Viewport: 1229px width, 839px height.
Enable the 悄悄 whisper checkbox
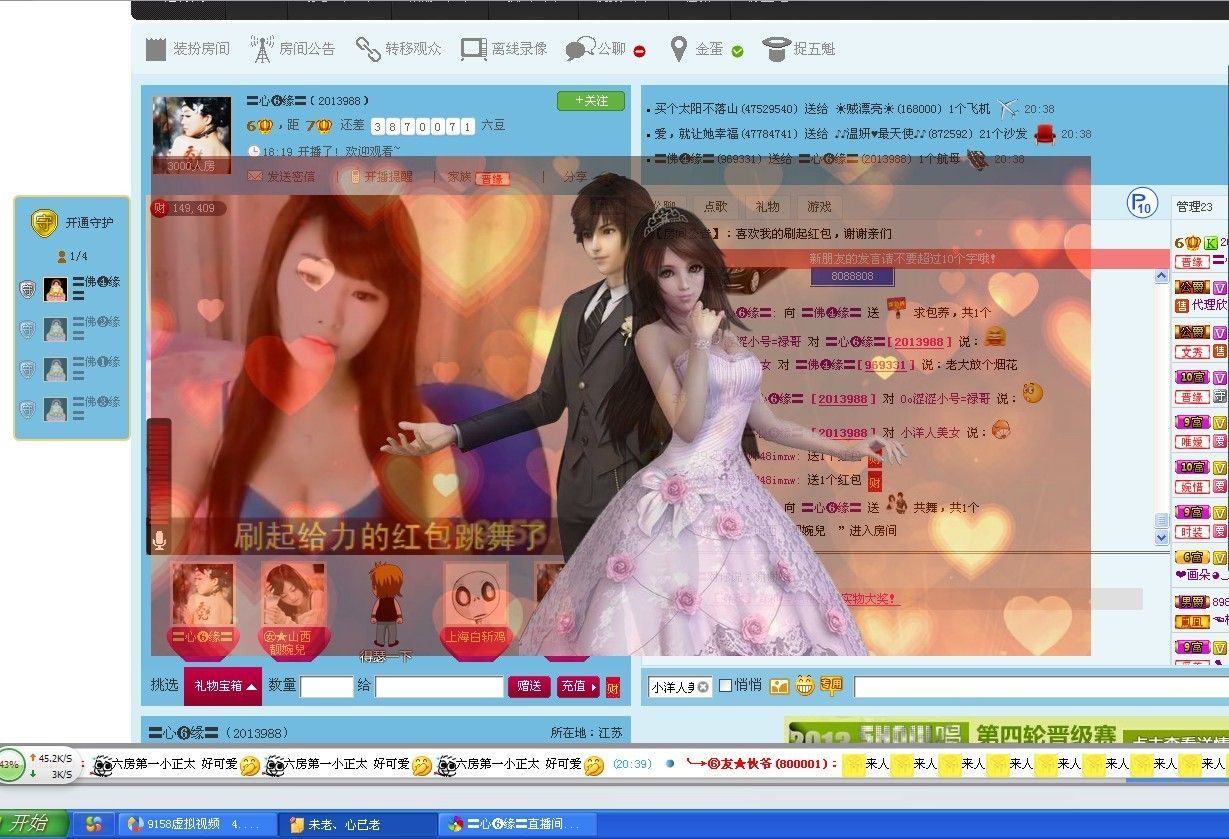[x=726, y=685]
